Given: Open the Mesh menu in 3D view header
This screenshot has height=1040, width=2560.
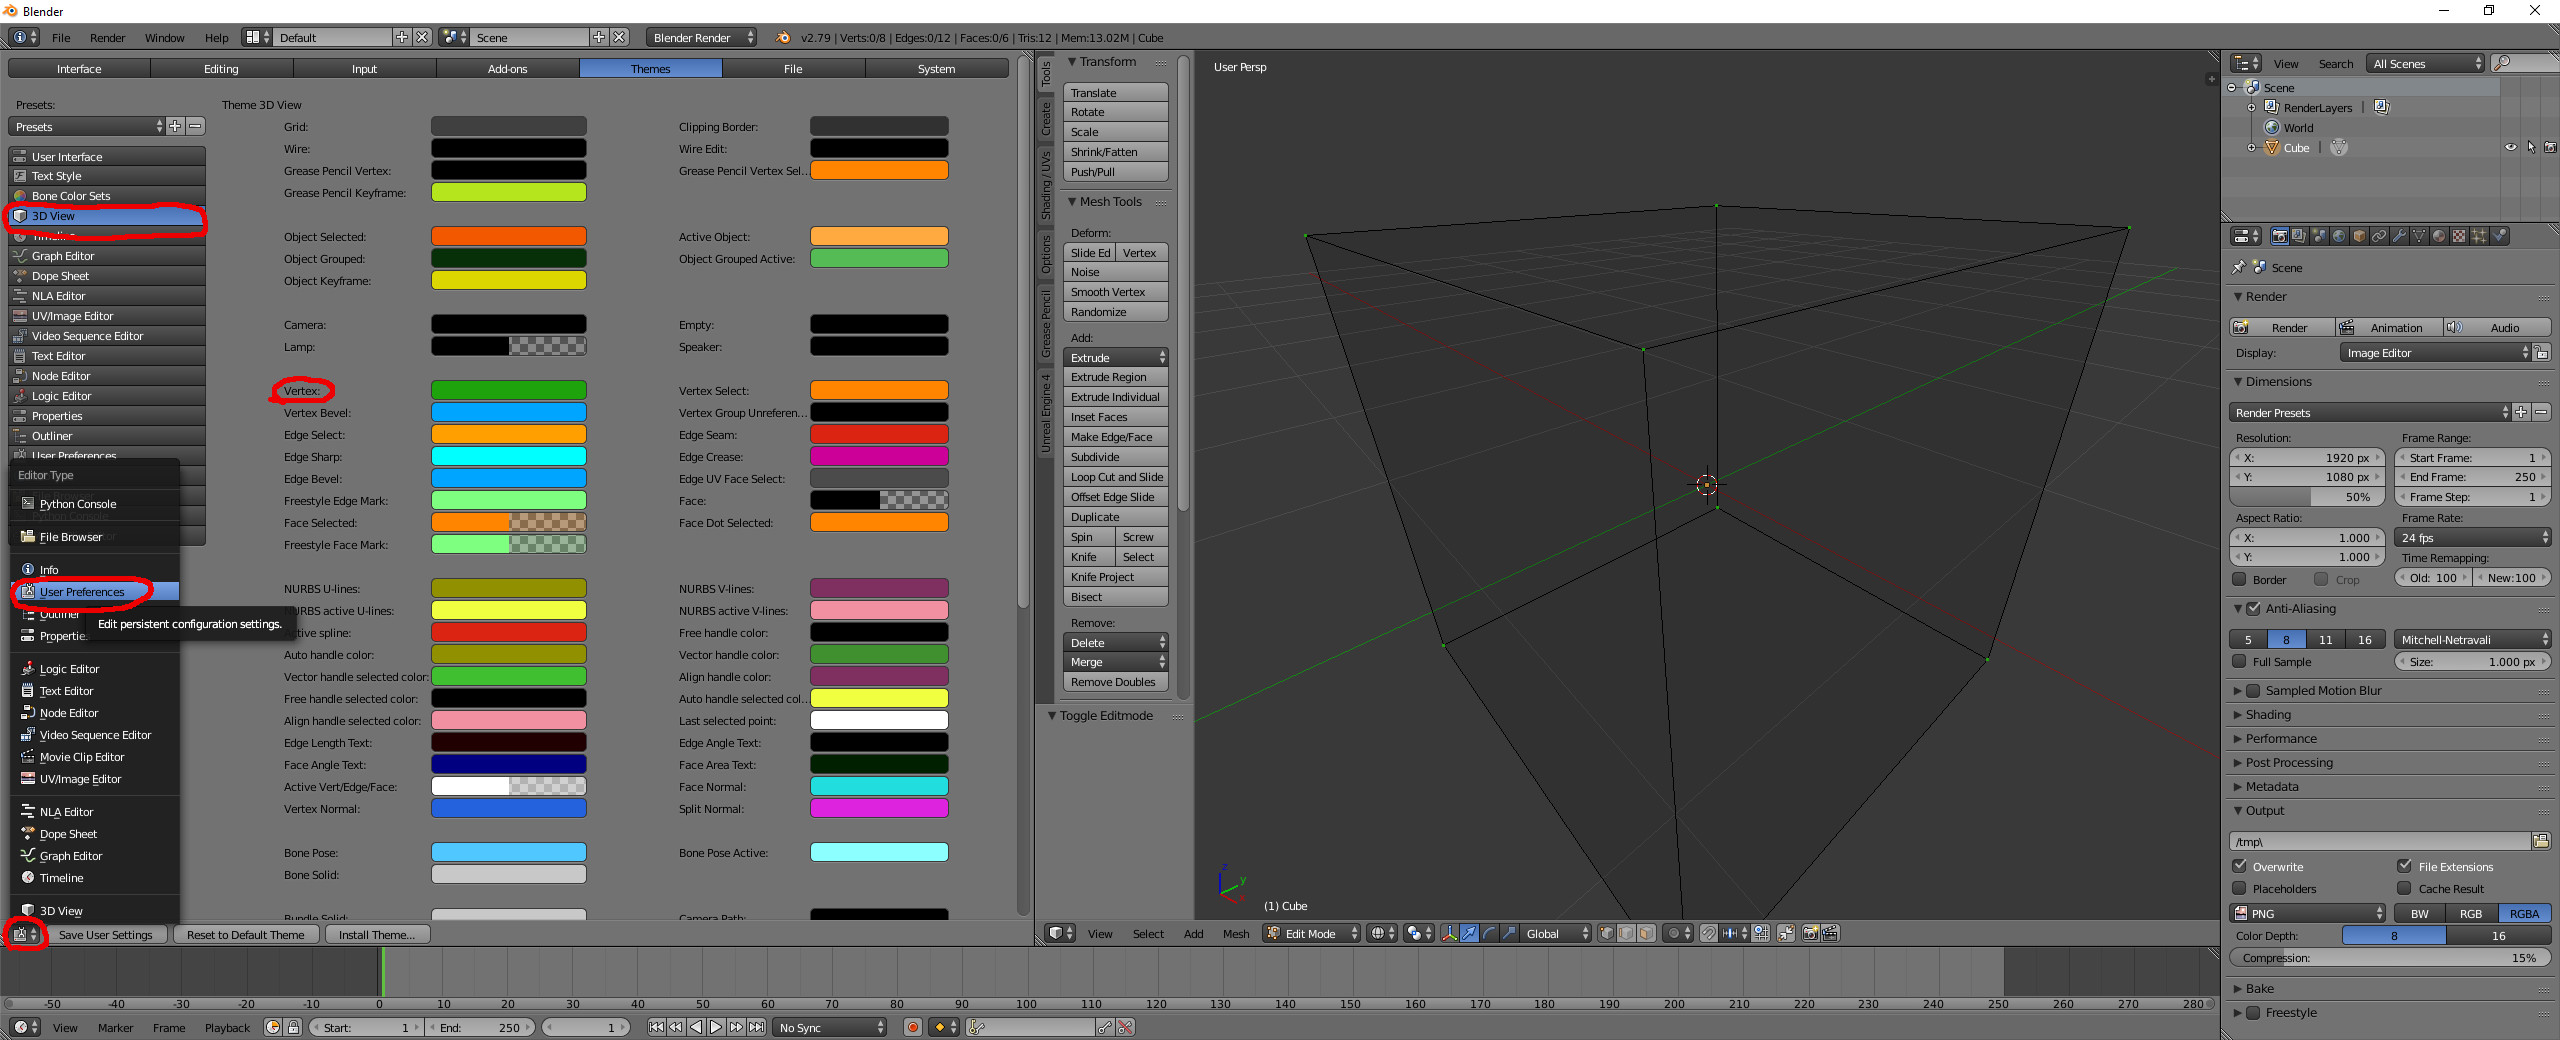Looking at the screenshot, I should (1236, 933).
